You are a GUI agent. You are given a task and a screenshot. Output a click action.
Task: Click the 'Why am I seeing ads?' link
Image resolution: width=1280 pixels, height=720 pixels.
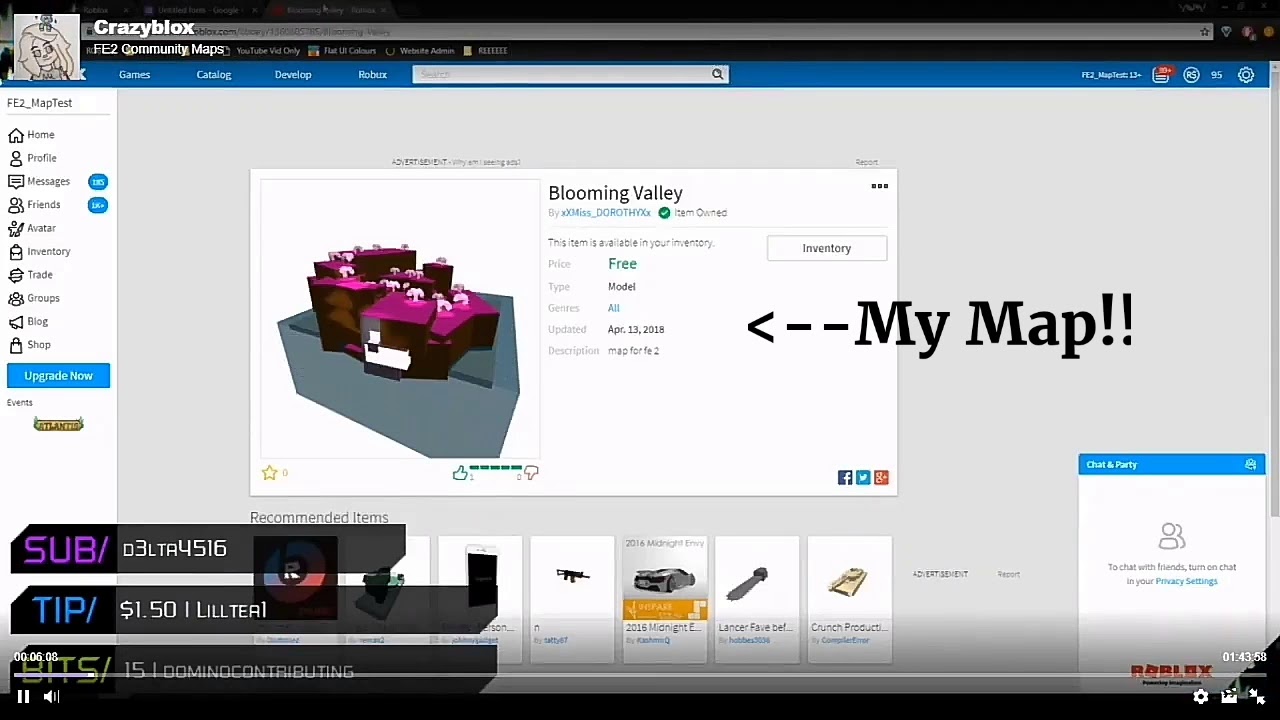point(486,162)
